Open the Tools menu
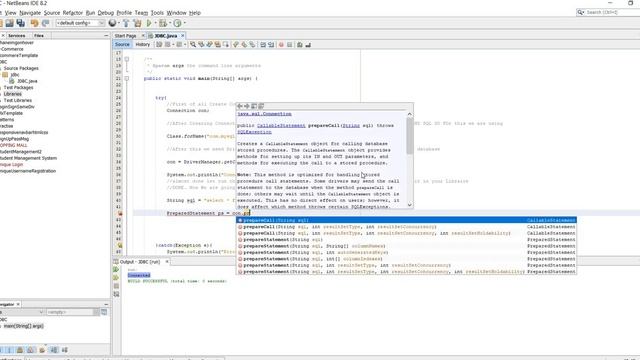 pos(157,13)
